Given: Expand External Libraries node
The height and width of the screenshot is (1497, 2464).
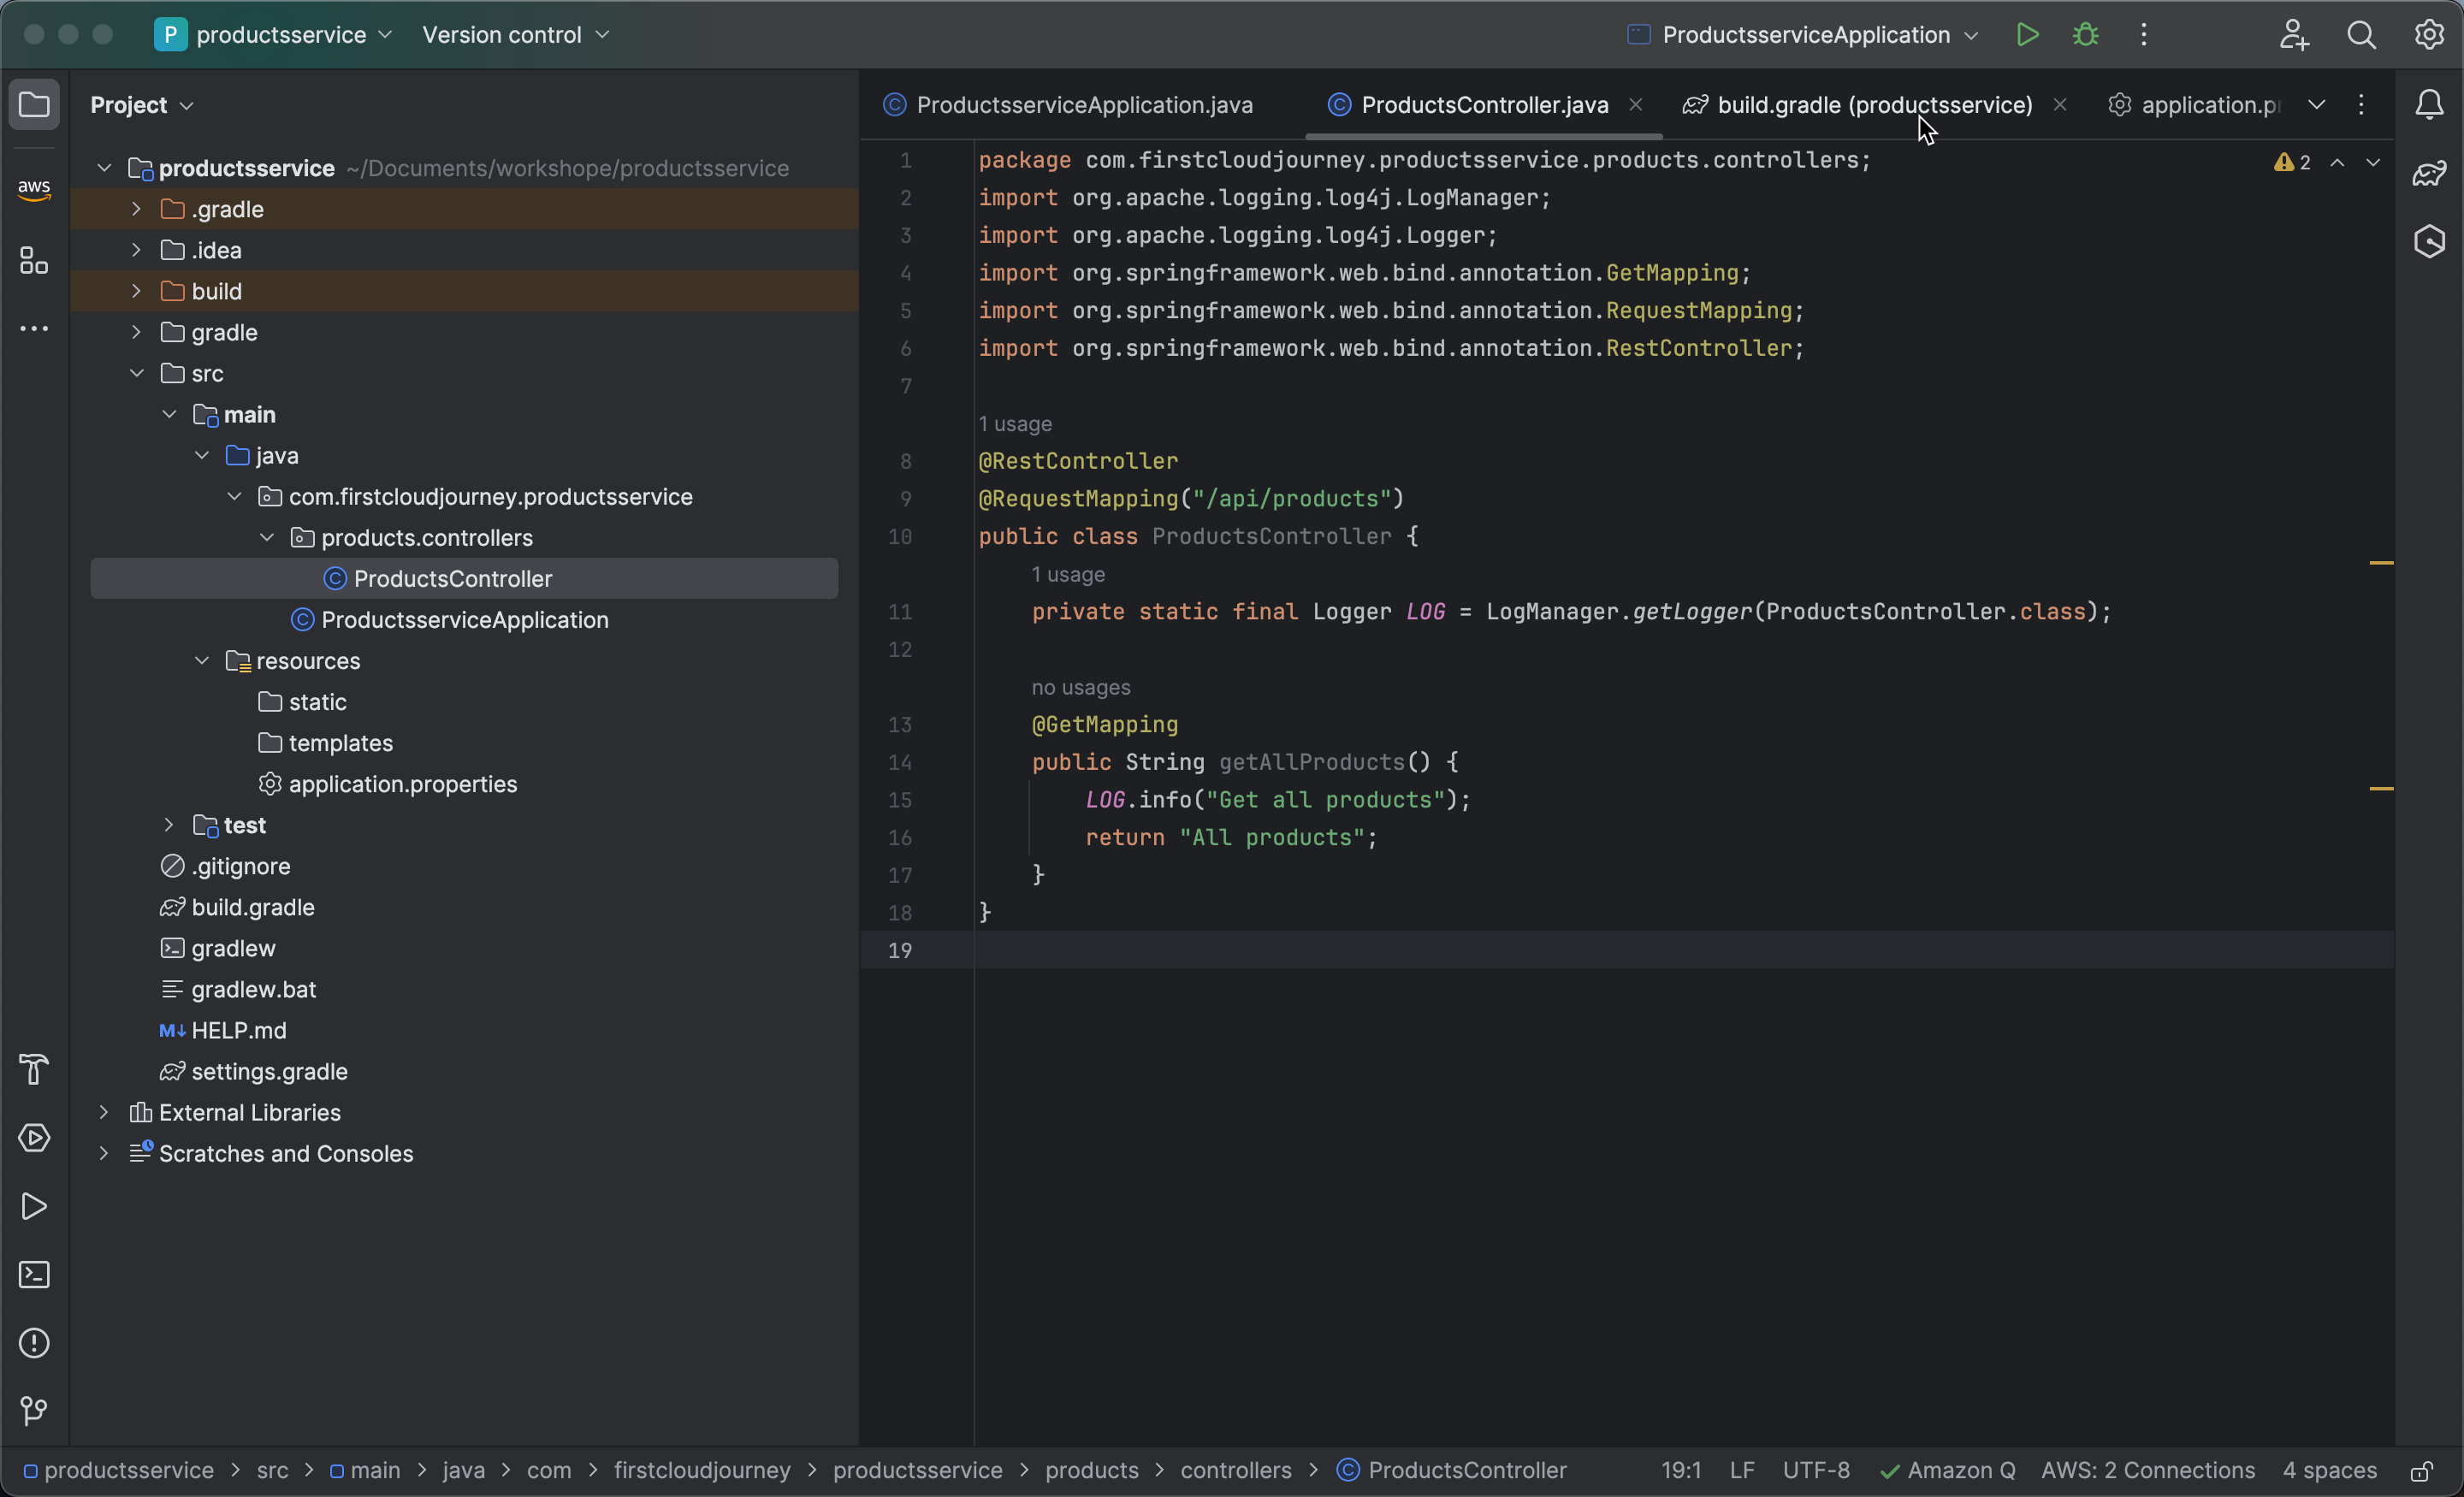Looking at the screenshot, I should point(103,1112).
